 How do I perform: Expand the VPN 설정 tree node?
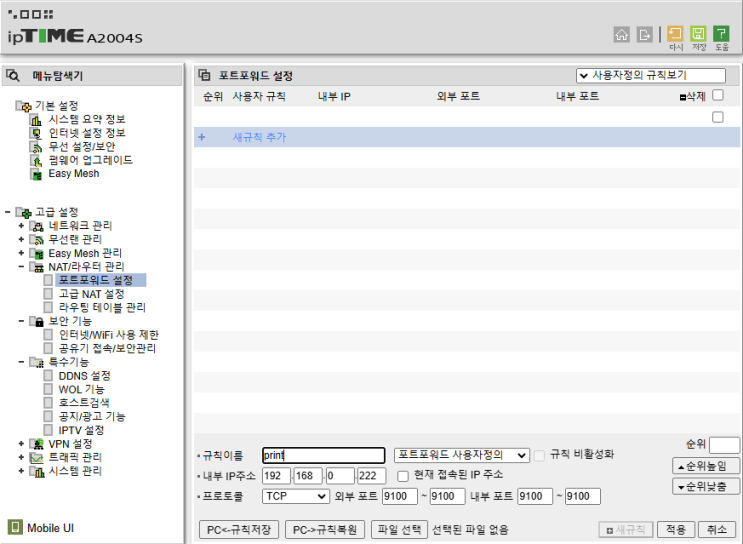tap(21, 444)
